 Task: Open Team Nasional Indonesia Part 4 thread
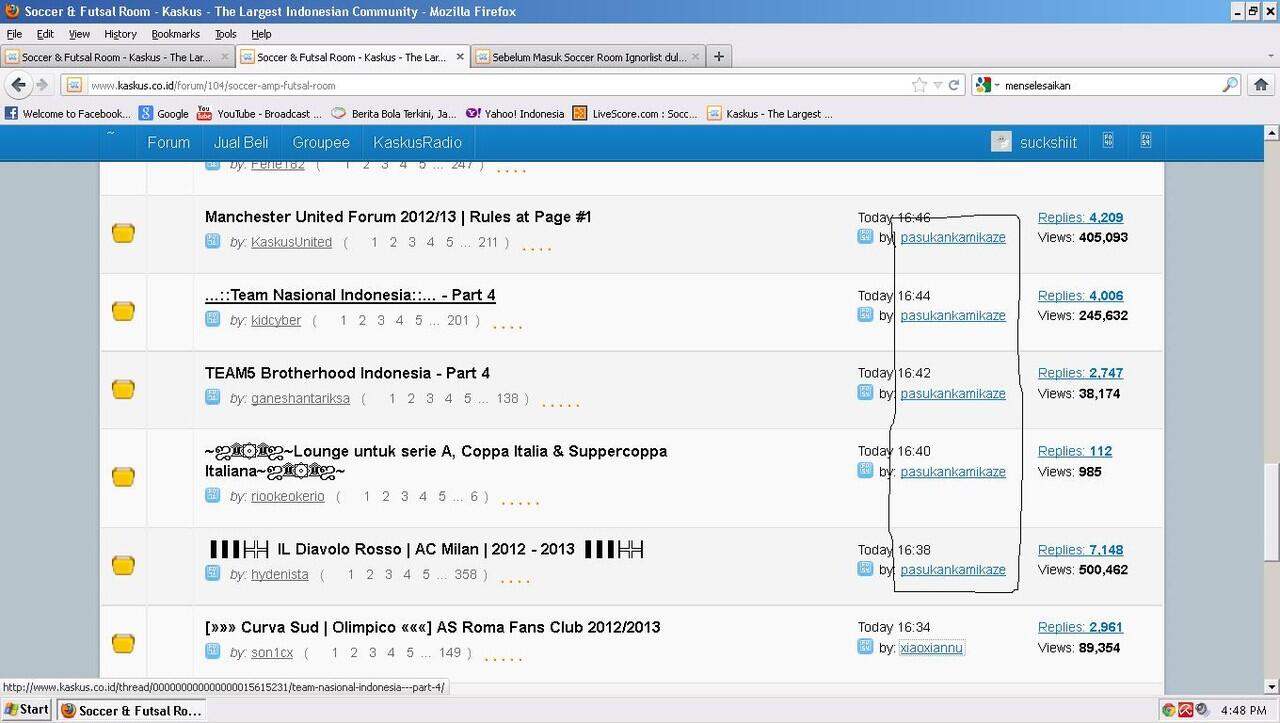(x=350, y=295)
